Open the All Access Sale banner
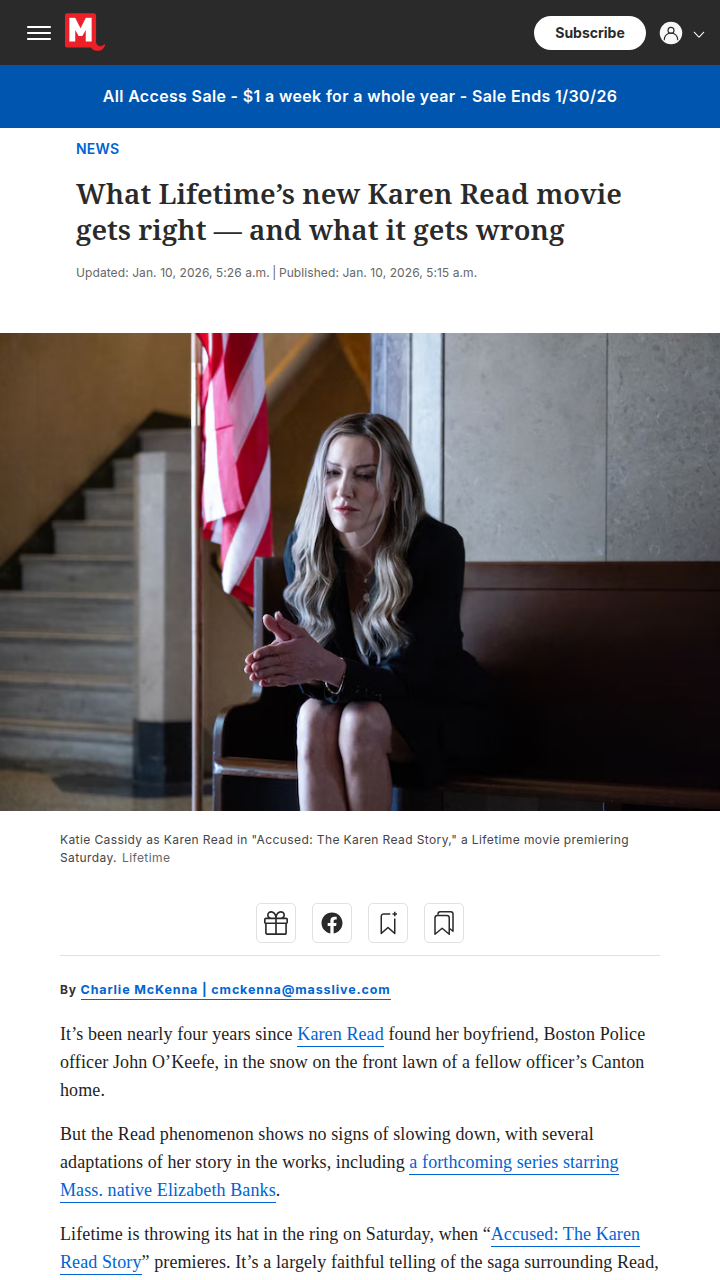 [x=360, y=97]
